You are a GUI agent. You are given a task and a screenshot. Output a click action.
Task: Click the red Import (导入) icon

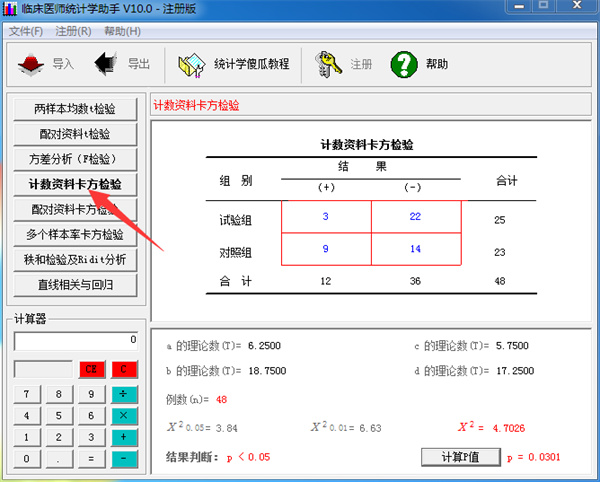[31, 64]
